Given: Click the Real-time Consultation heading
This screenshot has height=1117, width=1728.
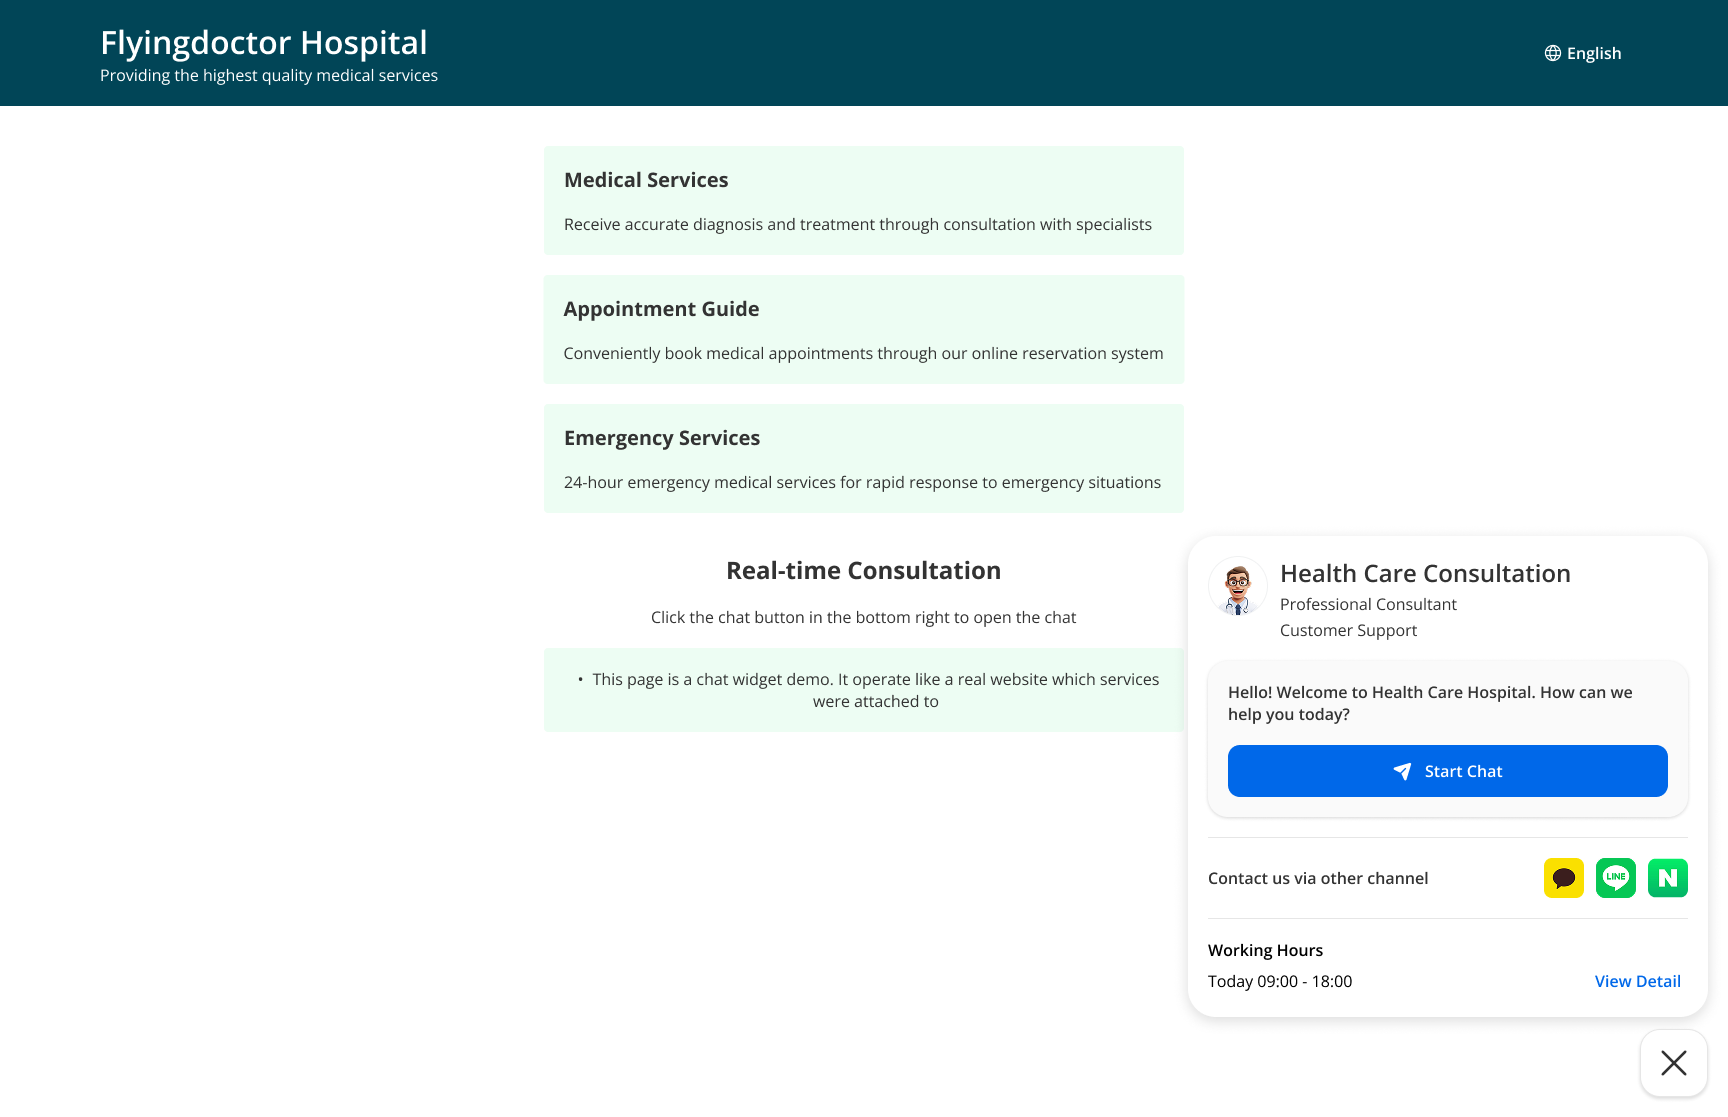Looking at the screenshot, I should (863, 570).
